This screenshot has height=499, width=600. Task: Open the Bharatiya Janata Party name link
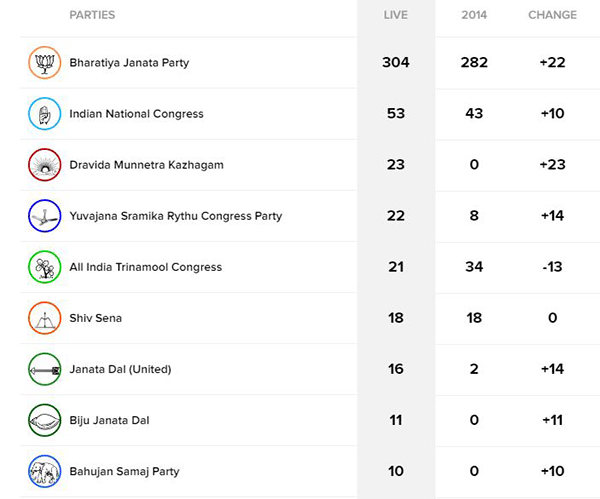pos(129,63)
